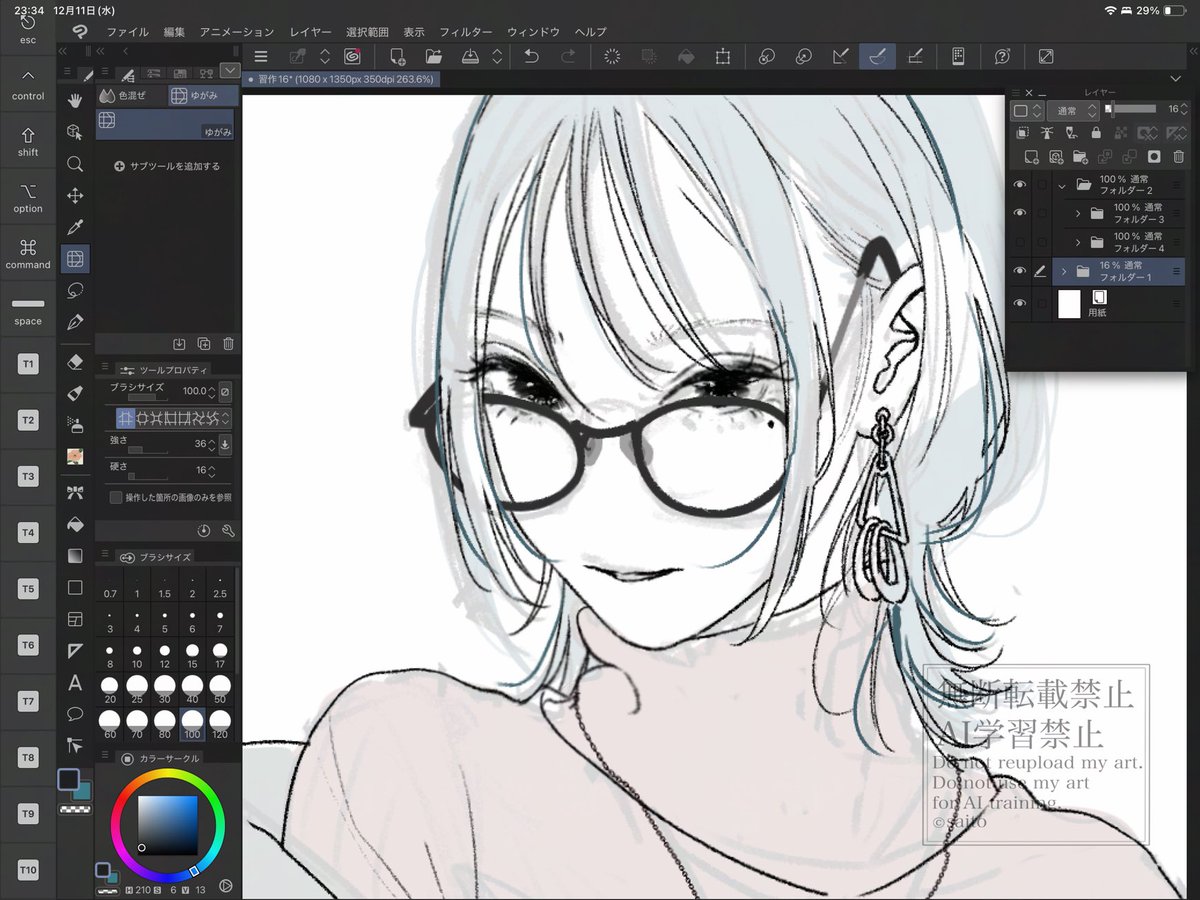Click New raster layer icon
1200x900 pixels.
click(1031, 156)
